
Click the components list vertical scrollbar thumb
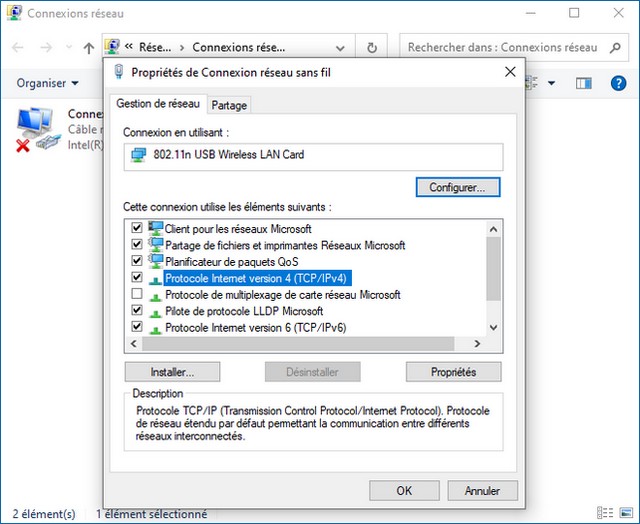click(x=493, y=269)
